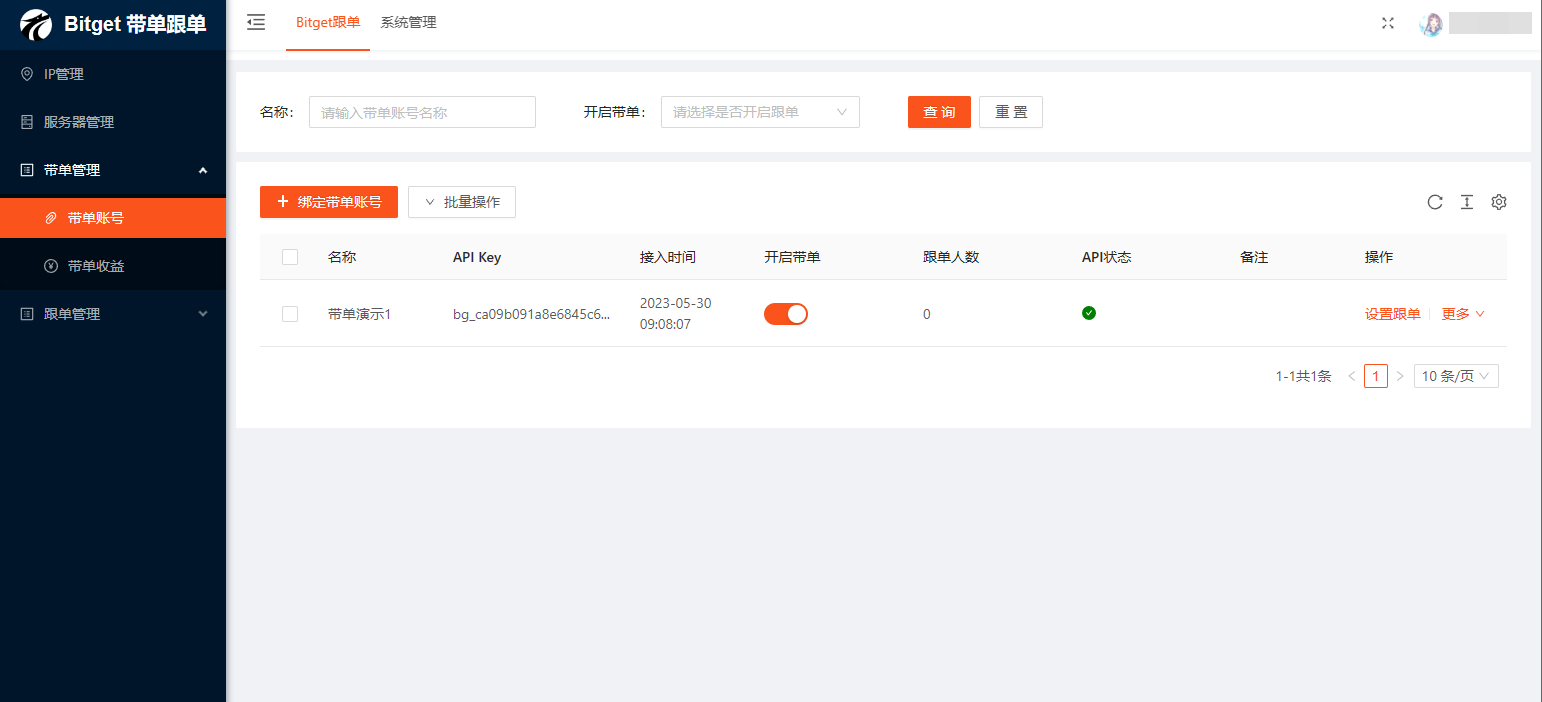Turn off 开启带单 switch for 带单演示1
Screen dimensions: 1542x702
tap(786, 314)
